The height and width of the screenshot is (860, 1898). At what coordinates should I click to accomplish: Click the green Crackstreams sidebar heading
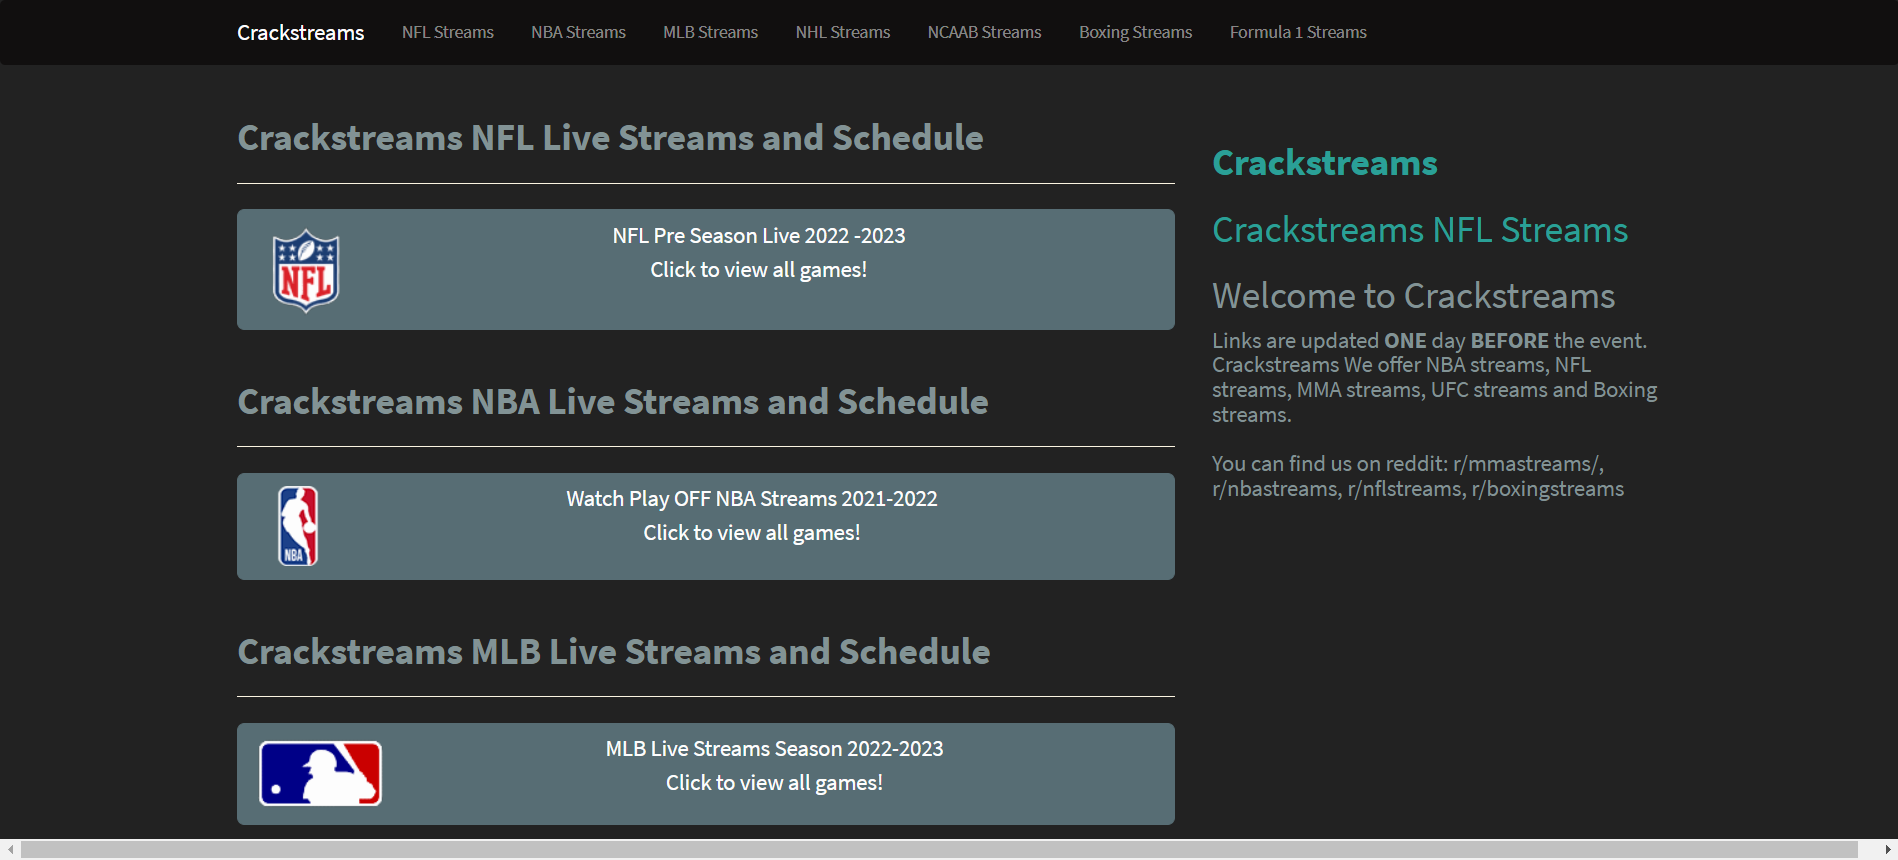pyautogui.click(x=1325, y=163)
